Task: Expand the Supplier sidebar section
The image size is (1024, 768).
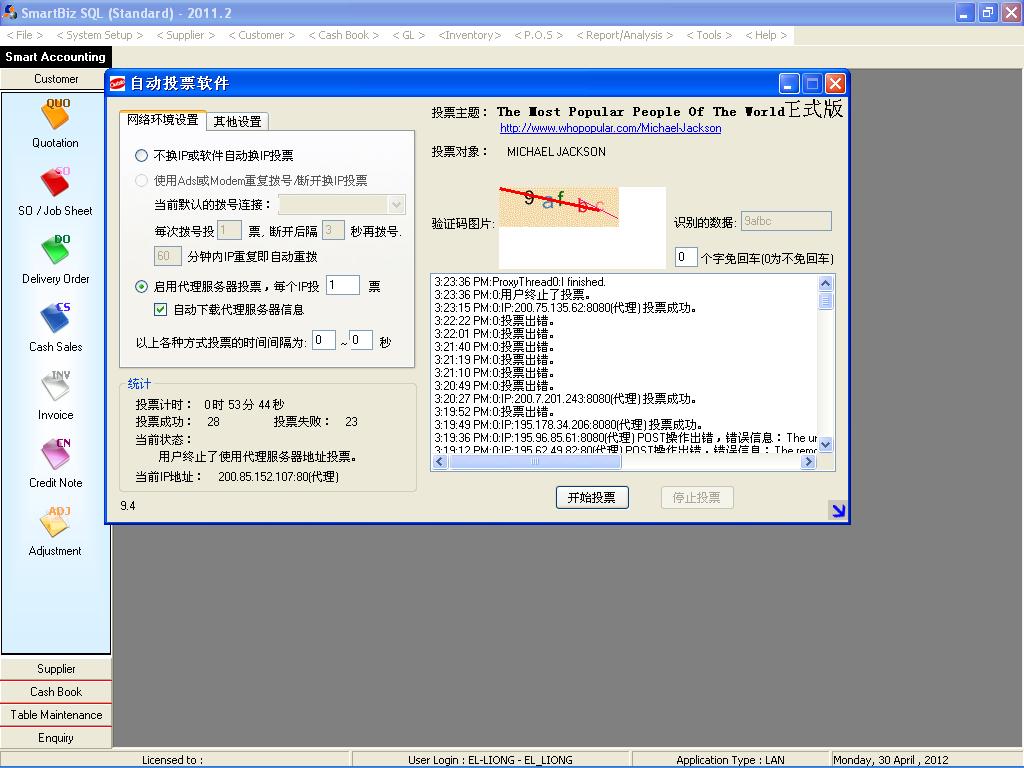Action: click(56, 669)
